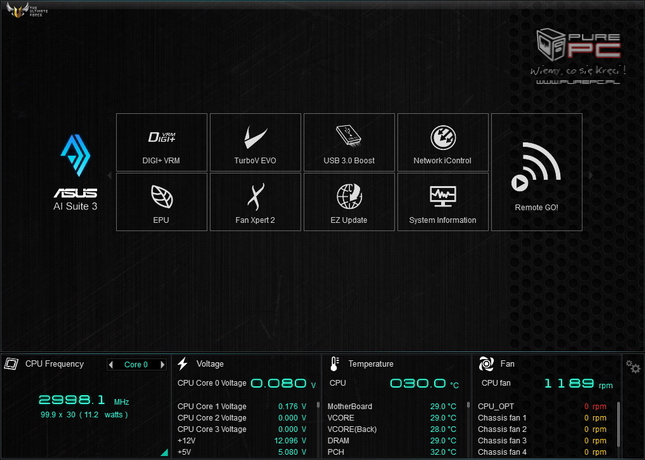This screenshot has width=645, height=460.
Task: Open the DIGI+ VRM tile
Action: pyautogui.click(x=162, y=142)
